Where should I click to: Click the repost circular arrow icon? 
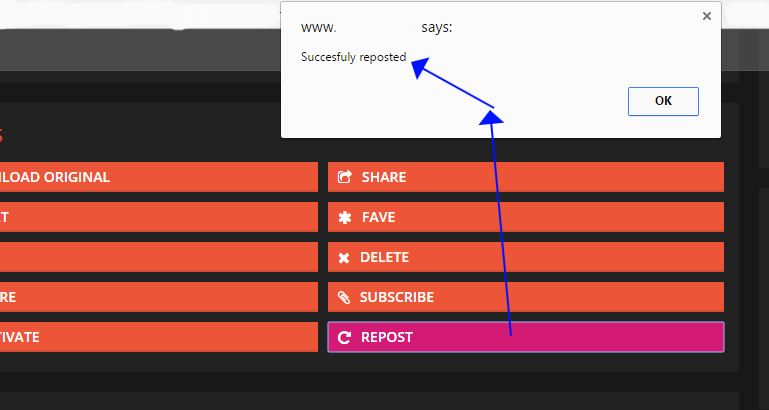coord(344,337)
